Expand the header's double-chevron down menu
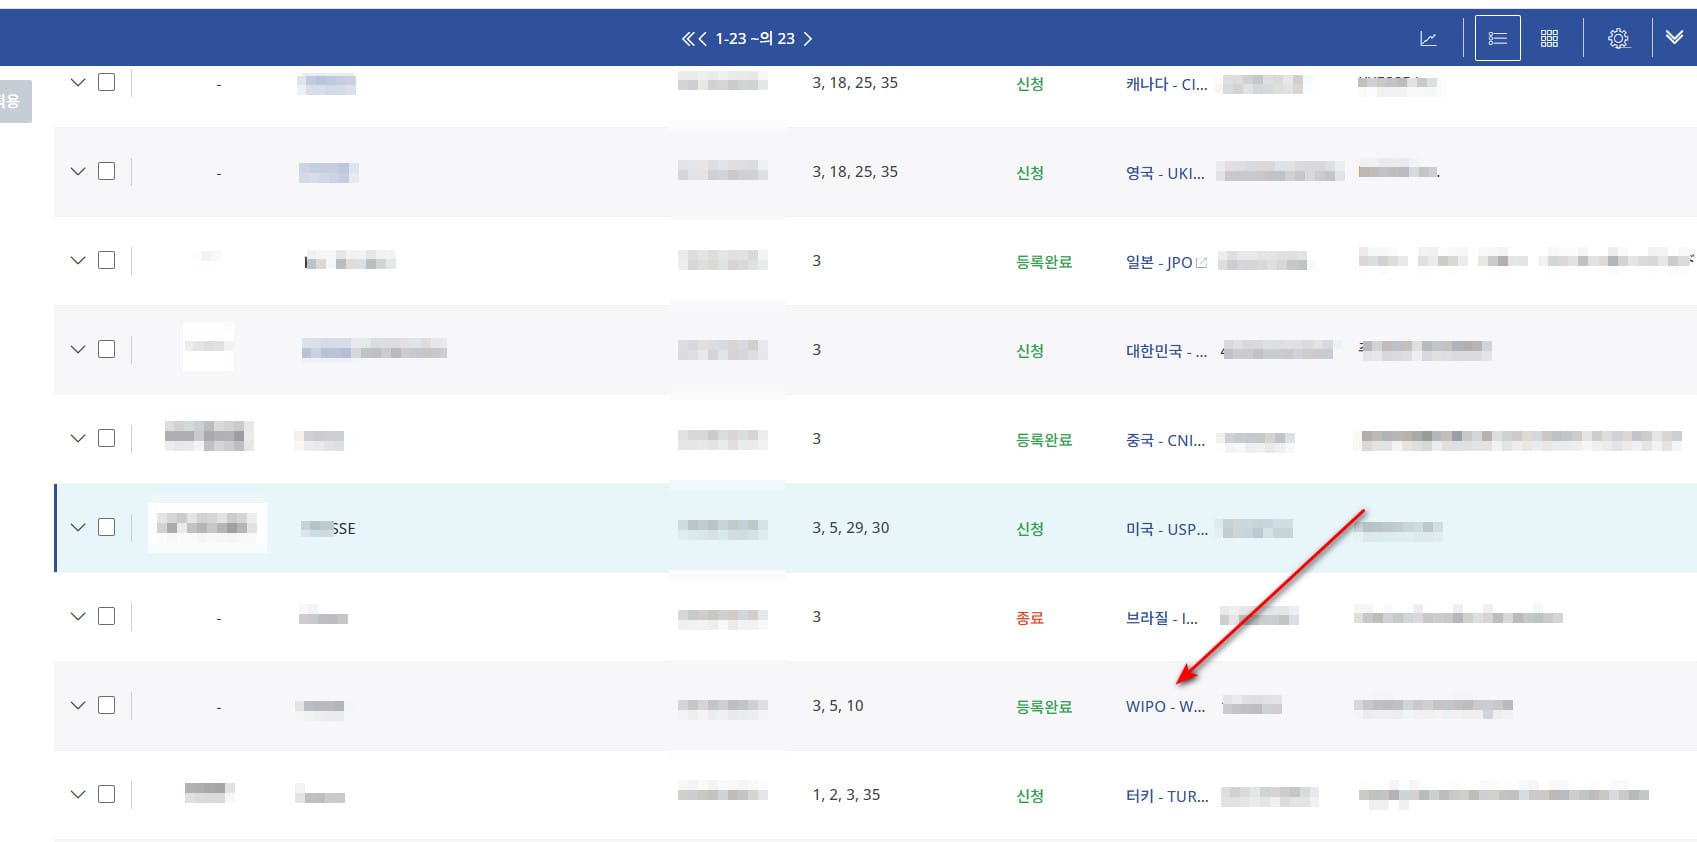 pyautogui.click(x=1674, y=38)
